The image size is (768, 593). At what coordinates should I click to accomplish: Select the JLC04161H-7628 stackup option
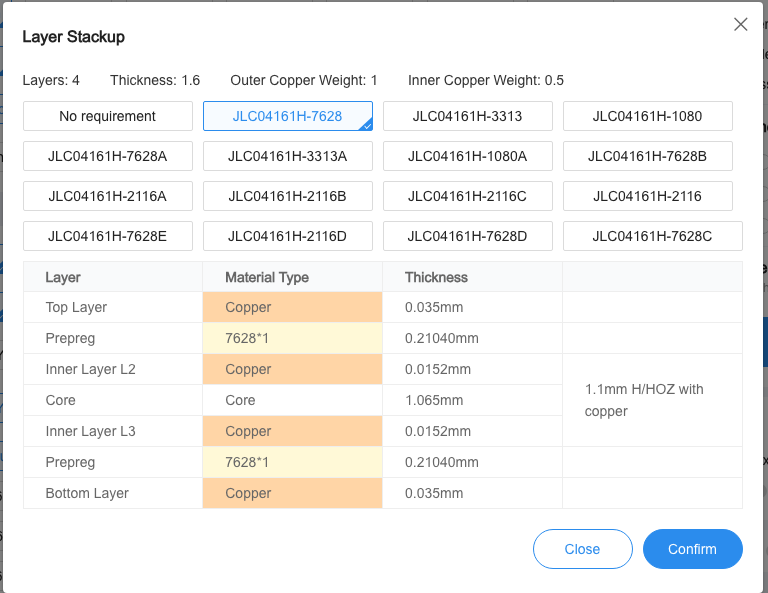point(288,116)
